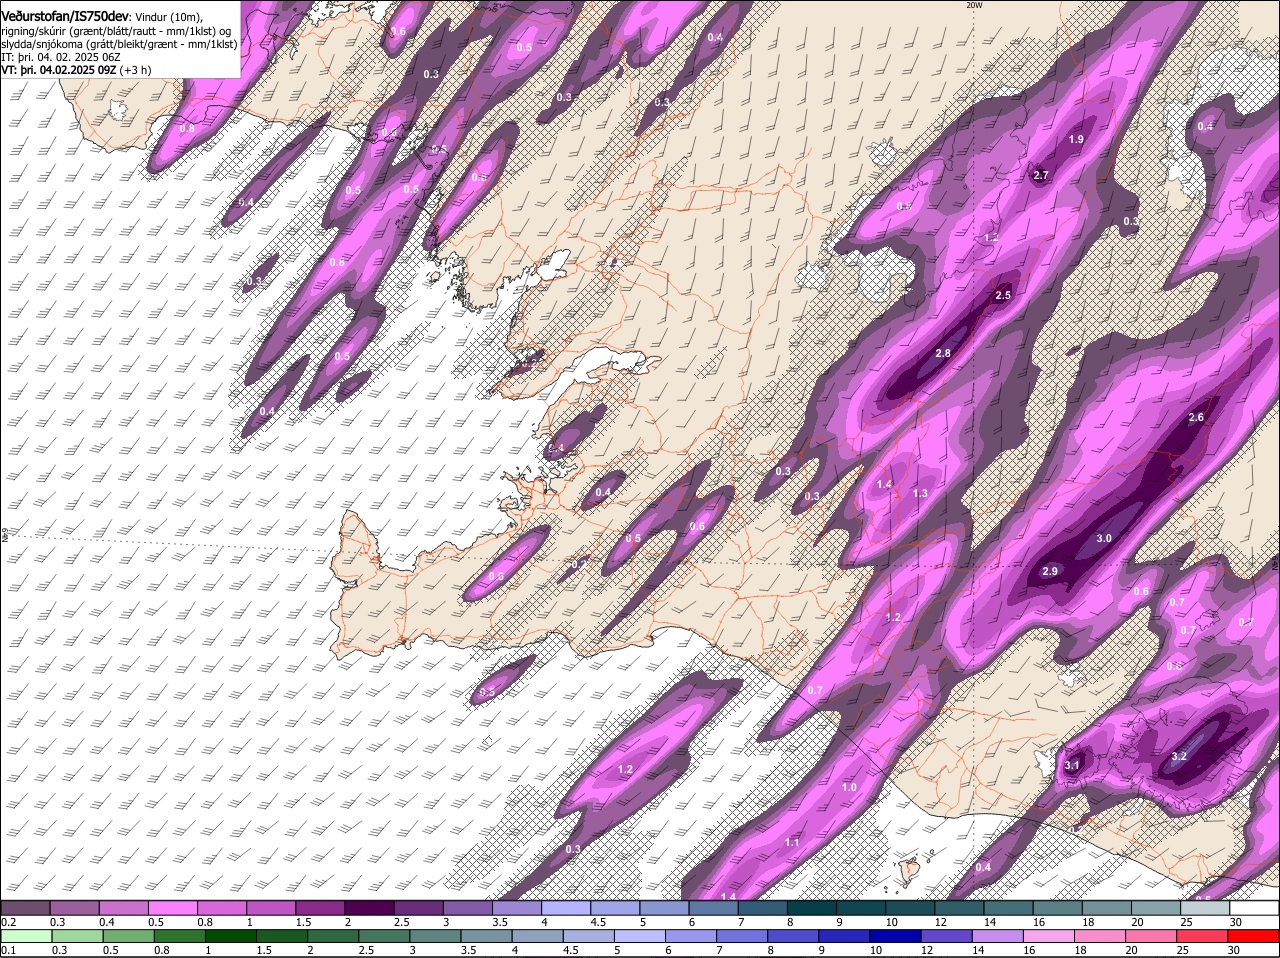Click the 1.3 precipitation value on map

[x=920, y=493]
